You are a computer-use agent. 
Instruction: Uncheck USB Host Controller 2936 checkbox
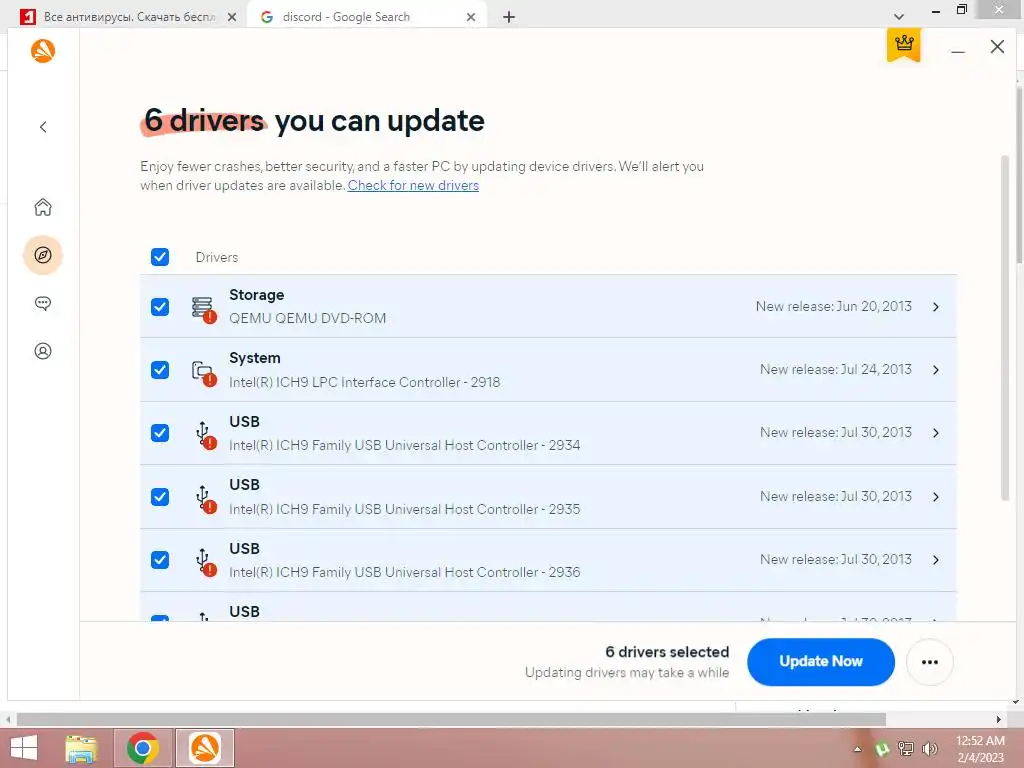(160, 560)
